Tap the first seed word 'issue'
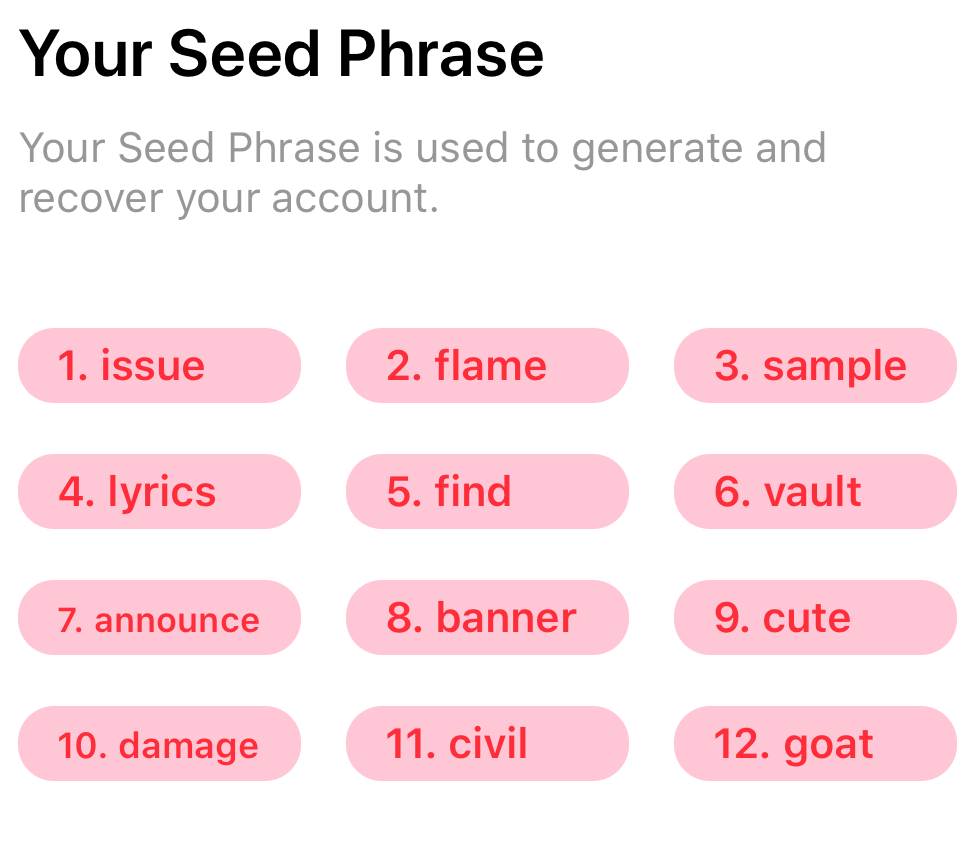973x868 pixels. point(159,366)
